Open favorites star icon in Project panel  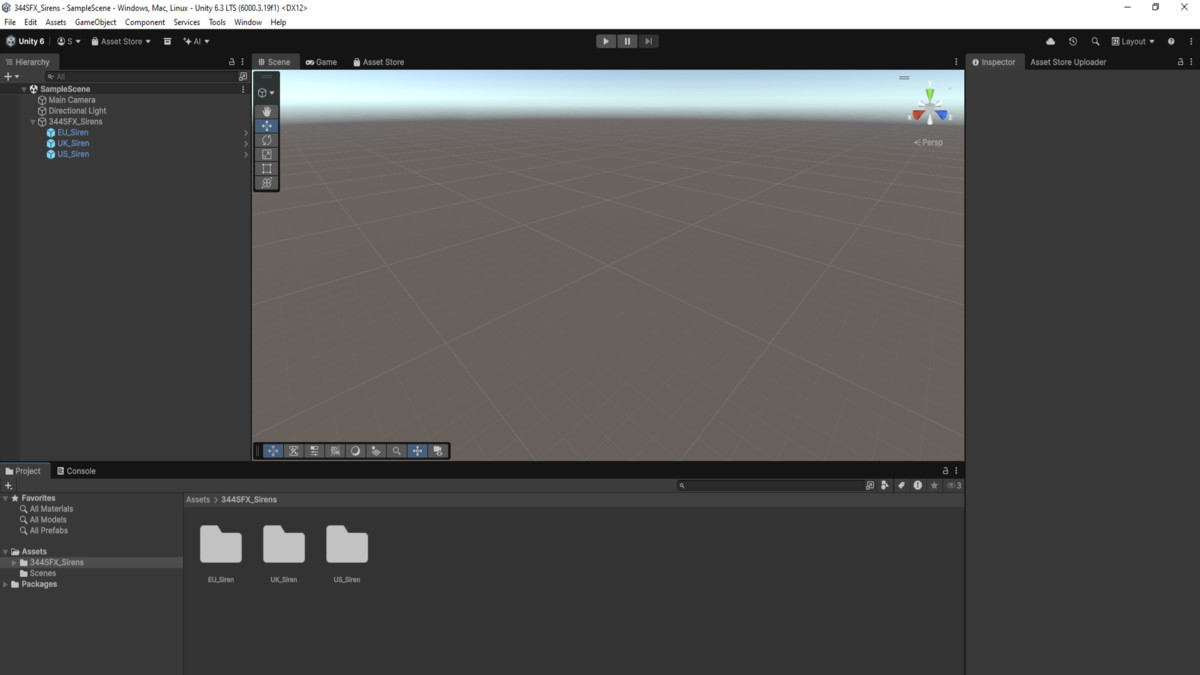click(x=934, y=485)
